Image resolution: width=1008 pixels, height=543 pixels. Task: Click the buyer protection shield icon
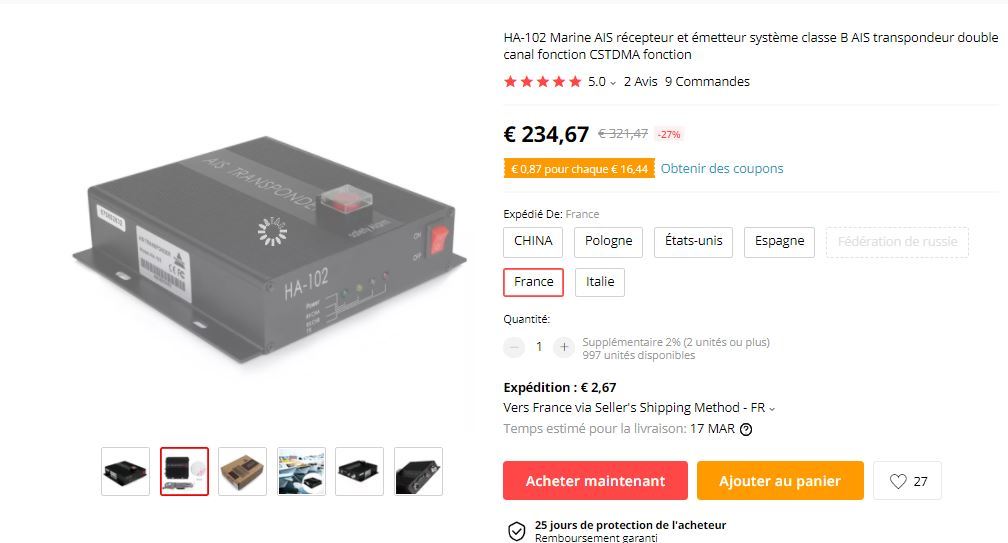click(516, 531)
